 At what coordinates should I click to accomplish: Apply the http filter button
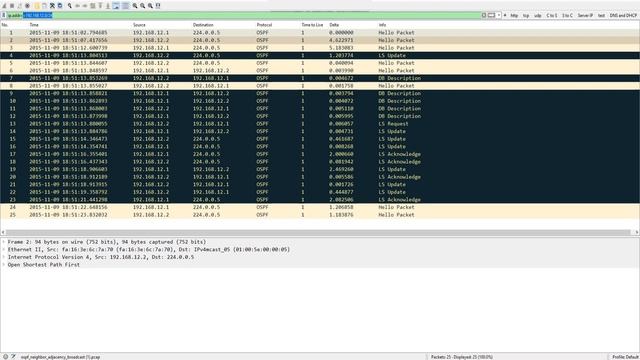point(514,16)
